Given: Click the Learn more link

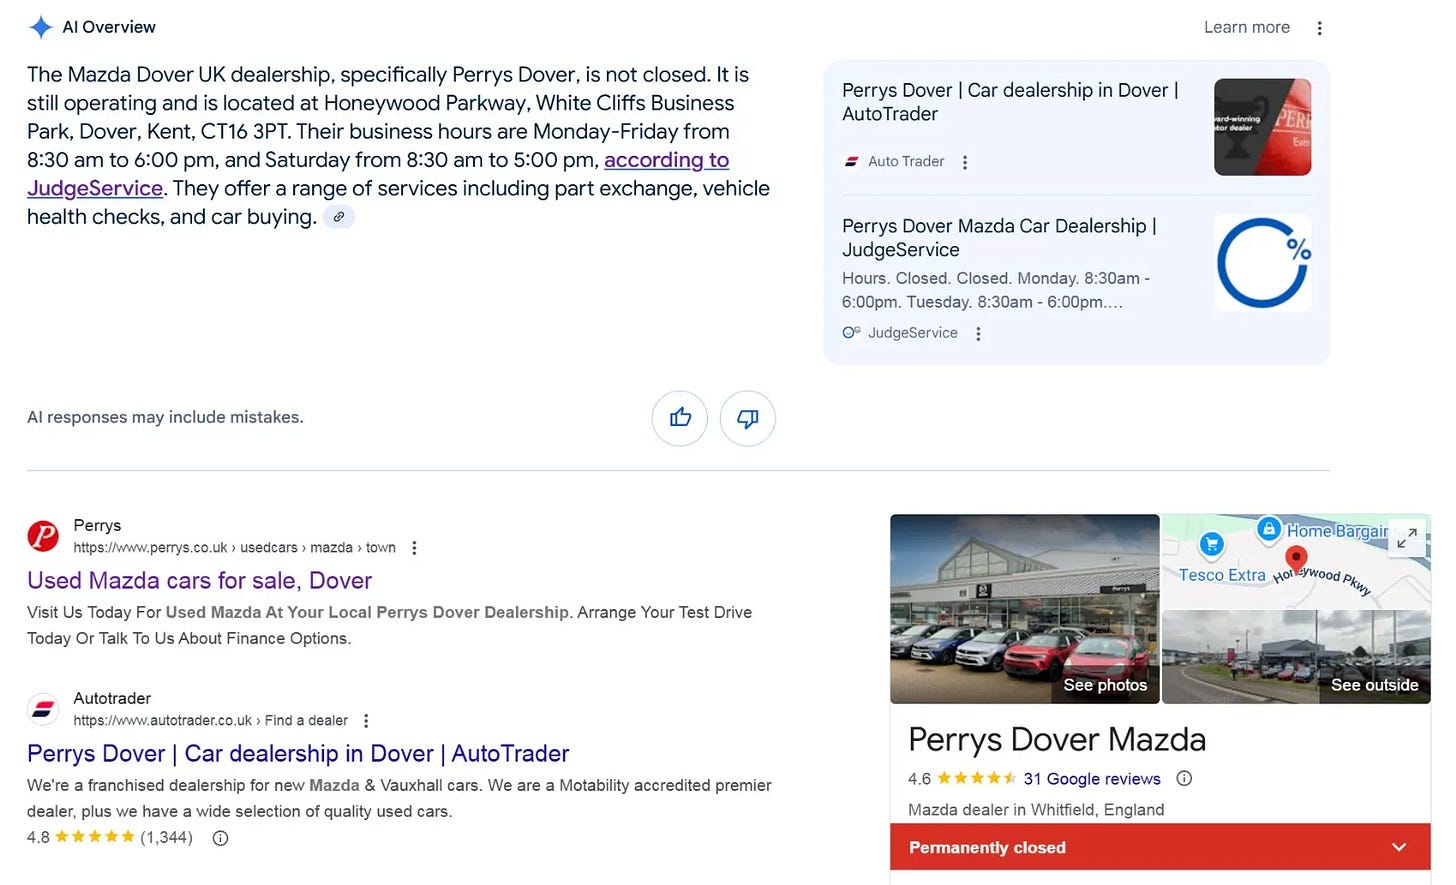Looking at the screenshot, I should 1246,27.
